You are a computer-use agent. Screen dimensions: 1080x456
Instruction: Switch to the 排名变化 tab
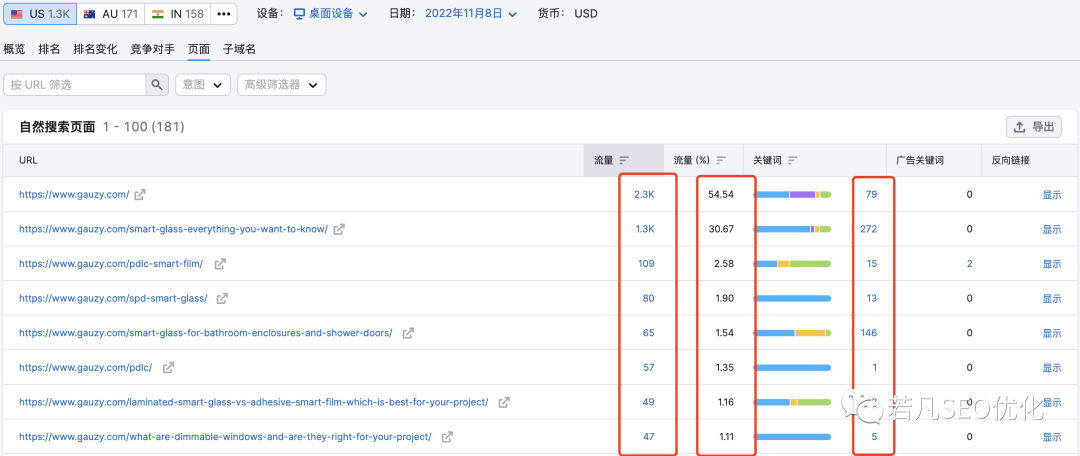(x=95, y=49)
